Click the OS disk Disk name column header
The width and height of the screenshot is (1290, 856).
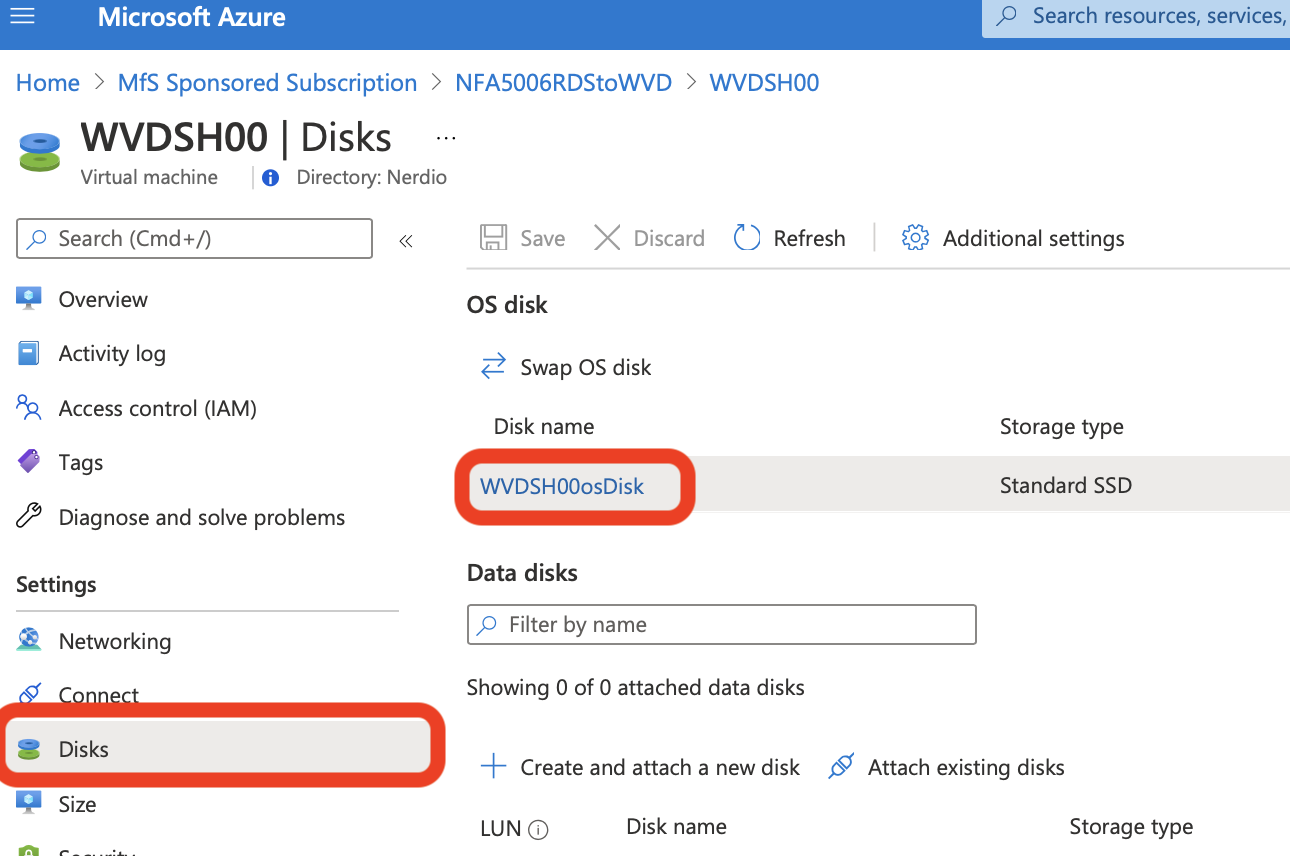pyautogui.click(x=544, y=427)
